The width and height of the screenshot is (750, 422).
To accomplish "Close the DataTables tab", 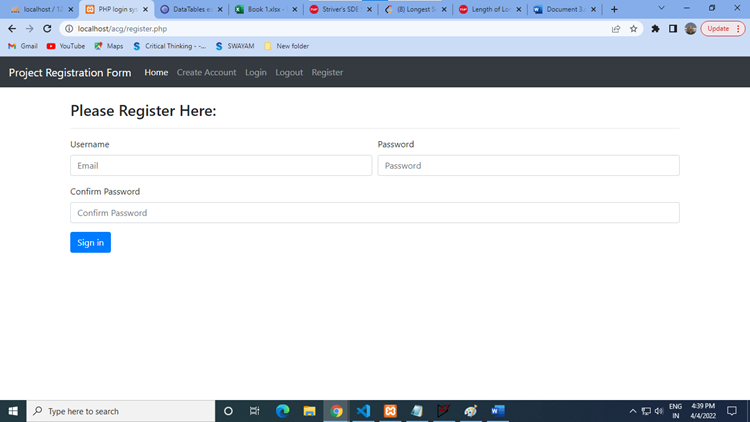I will (220, 9).
